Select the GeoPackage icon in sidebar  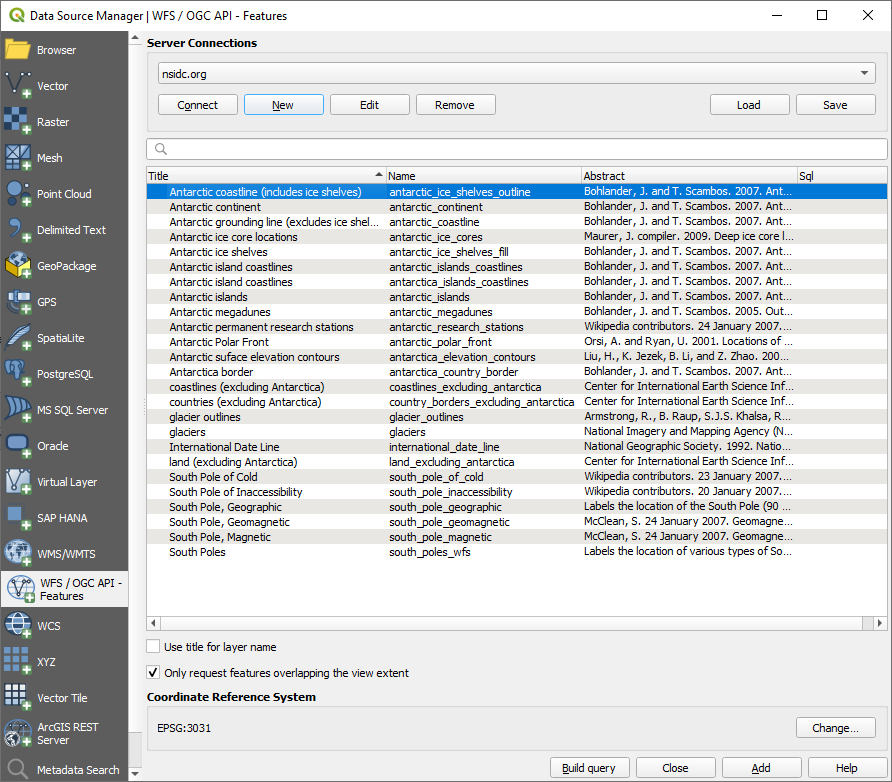[x=18, y=266]
